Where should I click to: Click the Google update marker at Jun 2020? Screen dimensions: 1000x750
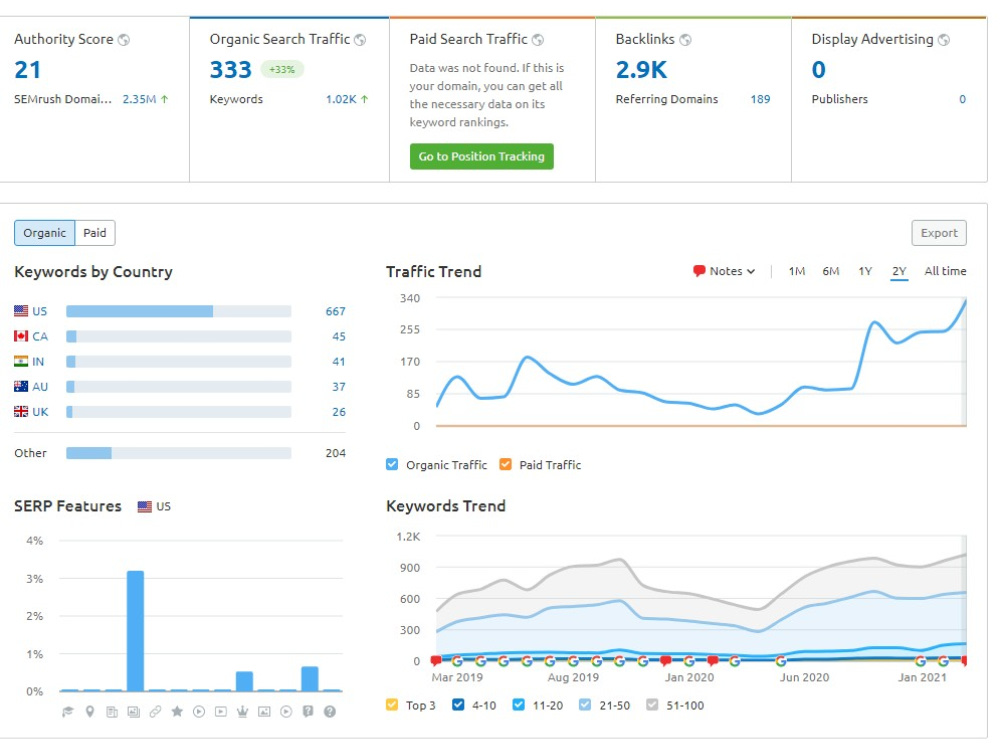781,661
